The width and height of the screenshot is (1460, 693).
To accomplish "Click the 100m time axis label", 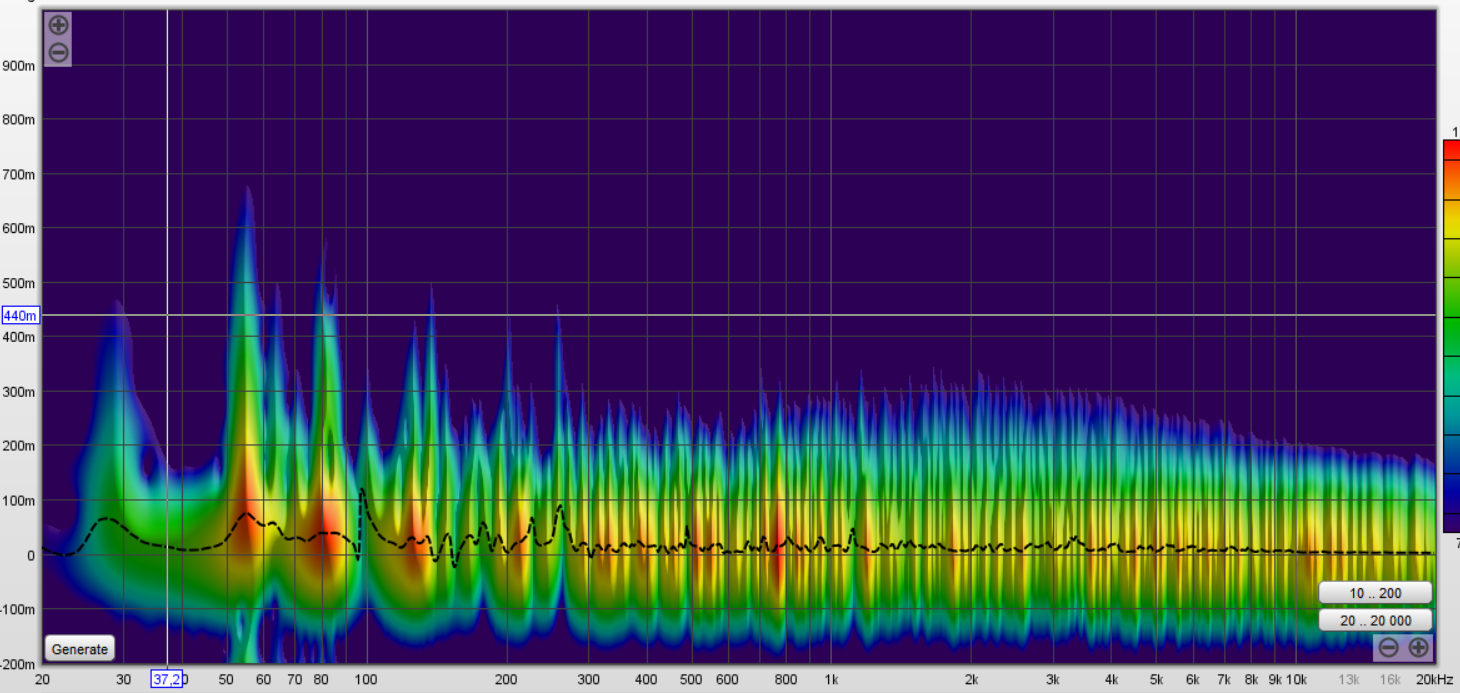I will (x=19, y=501).
